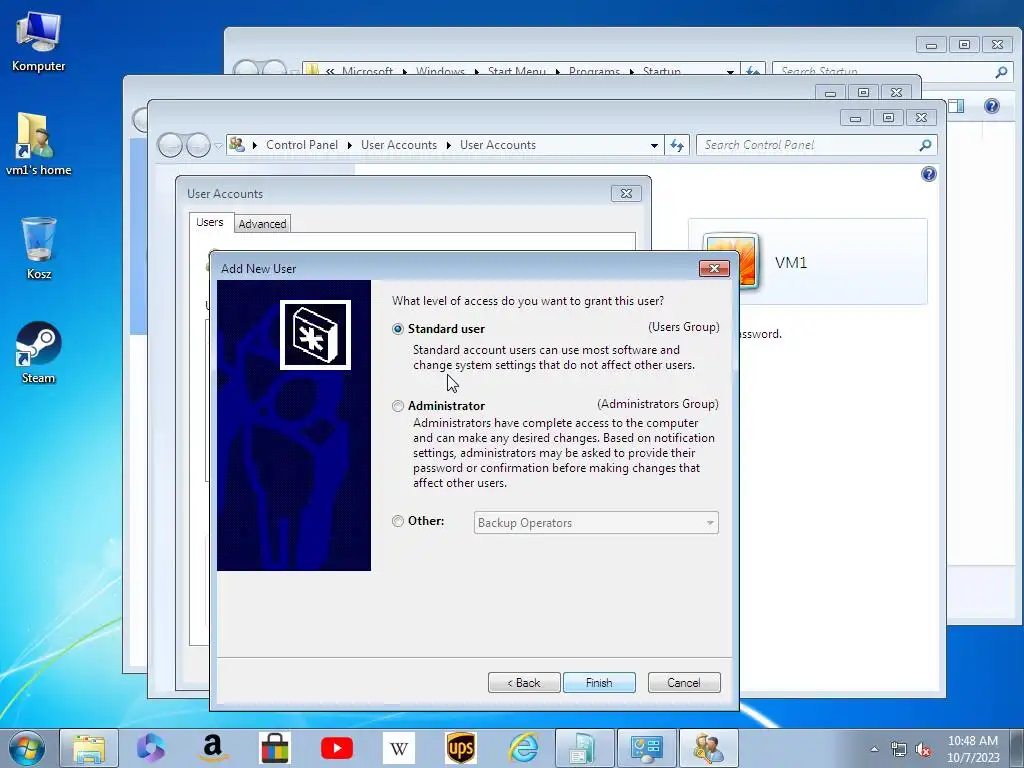The image size is (1024, 768).
Task: Open the YouTube taskbar shortcut
Action: [337, 748]
